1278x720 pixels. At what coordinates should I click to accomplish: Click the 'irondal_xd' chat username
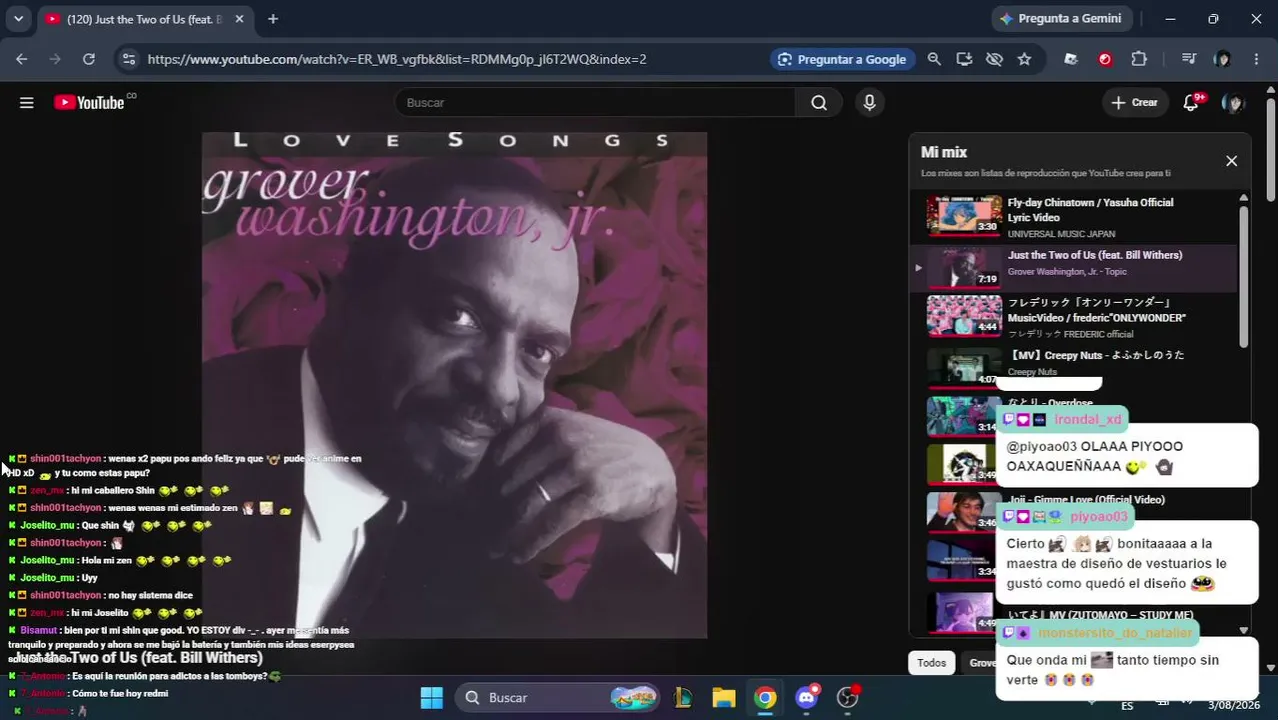pos(1087,419)
